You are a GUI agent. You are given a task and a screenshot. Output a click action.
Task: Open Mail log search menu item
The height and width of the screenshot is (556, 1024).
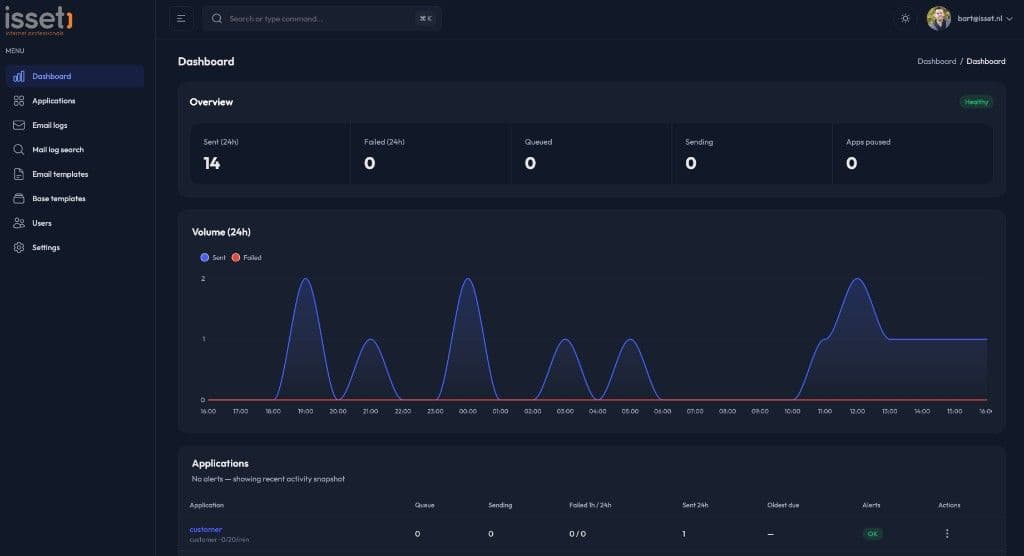tap(75, 150)
